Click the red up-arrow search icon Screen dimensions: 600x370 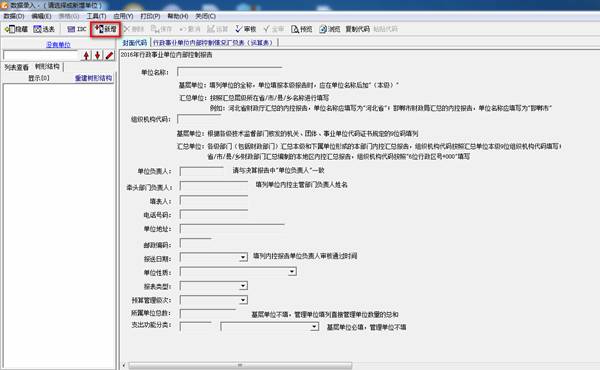point(86,55)
